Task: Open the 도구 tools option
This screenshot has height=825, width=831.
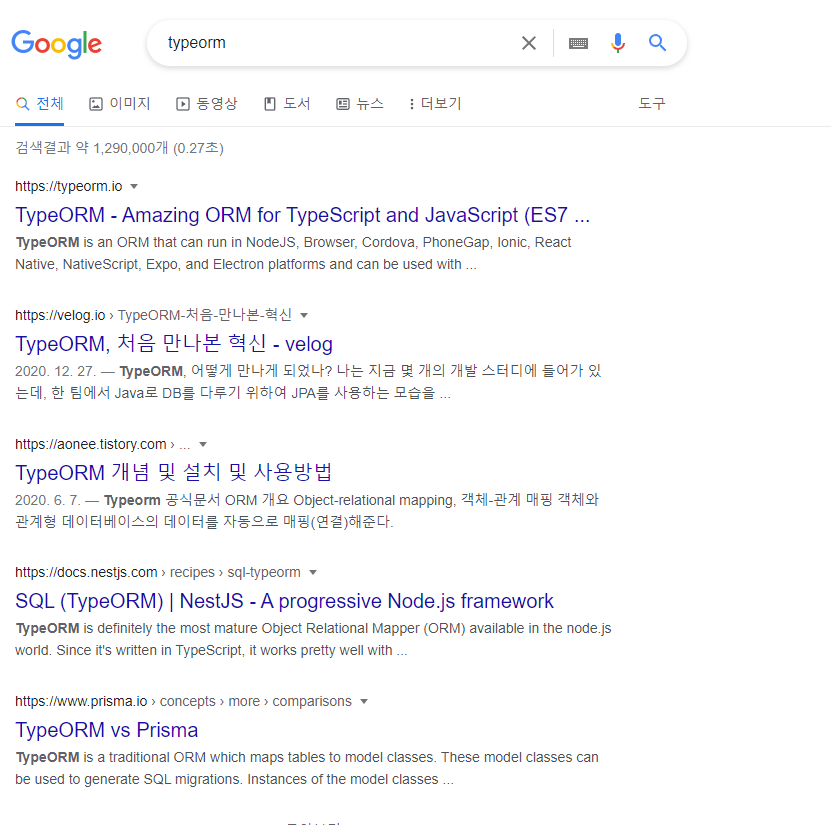Action: click(651, 103)
